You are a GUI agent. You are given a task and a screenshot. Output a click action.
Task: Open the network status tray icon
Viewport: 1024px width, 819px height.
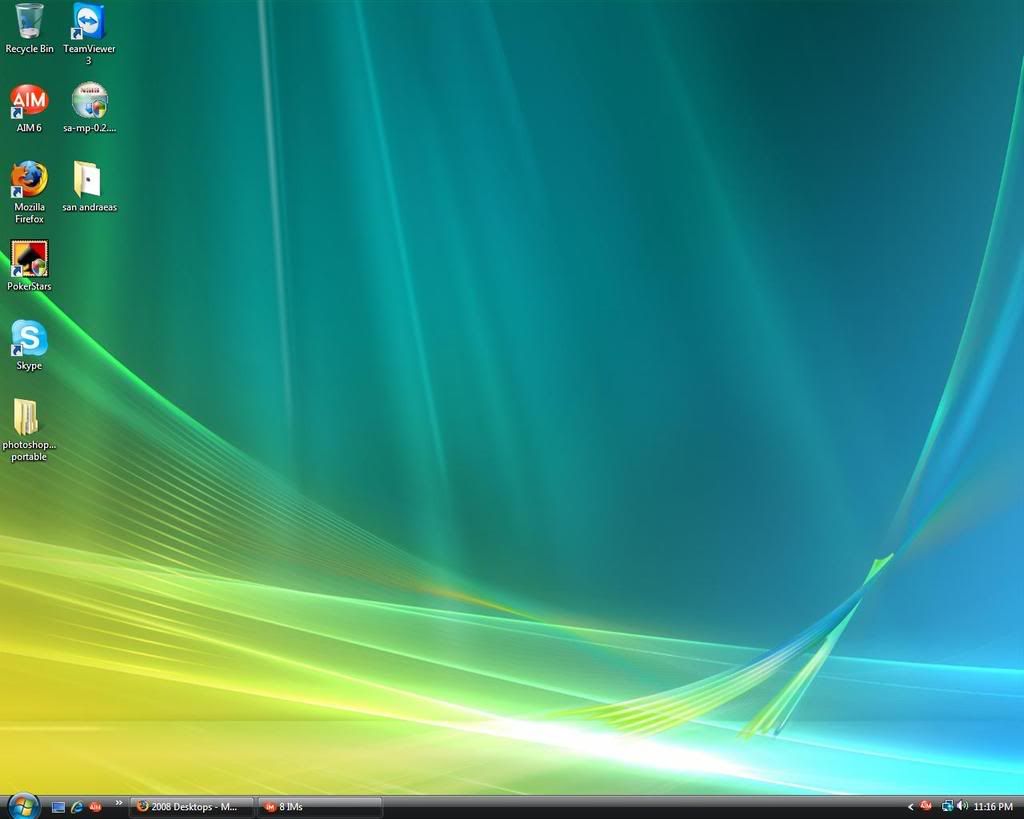946,806
